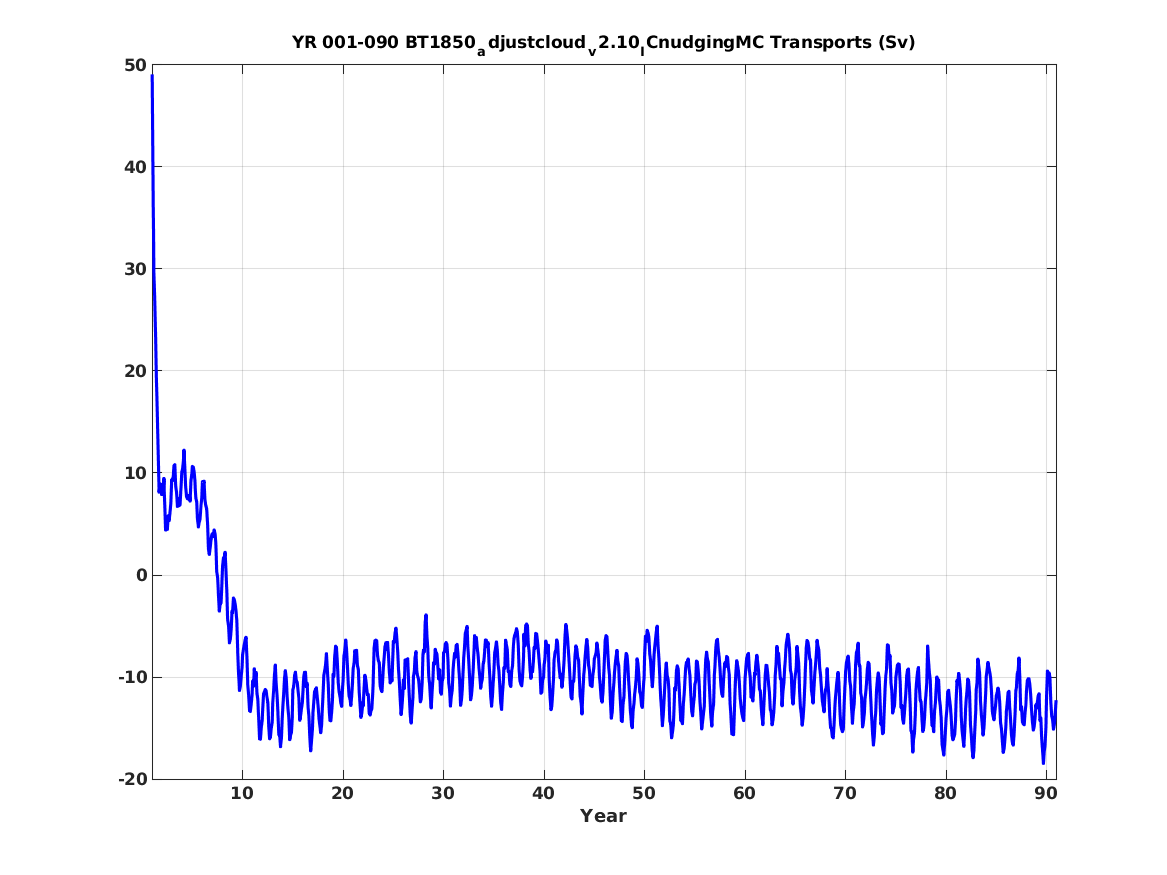Viewport: 1167px width, 875px height.
Task: Click x-axis tick label '20'
Action: [x=342, y=793]
